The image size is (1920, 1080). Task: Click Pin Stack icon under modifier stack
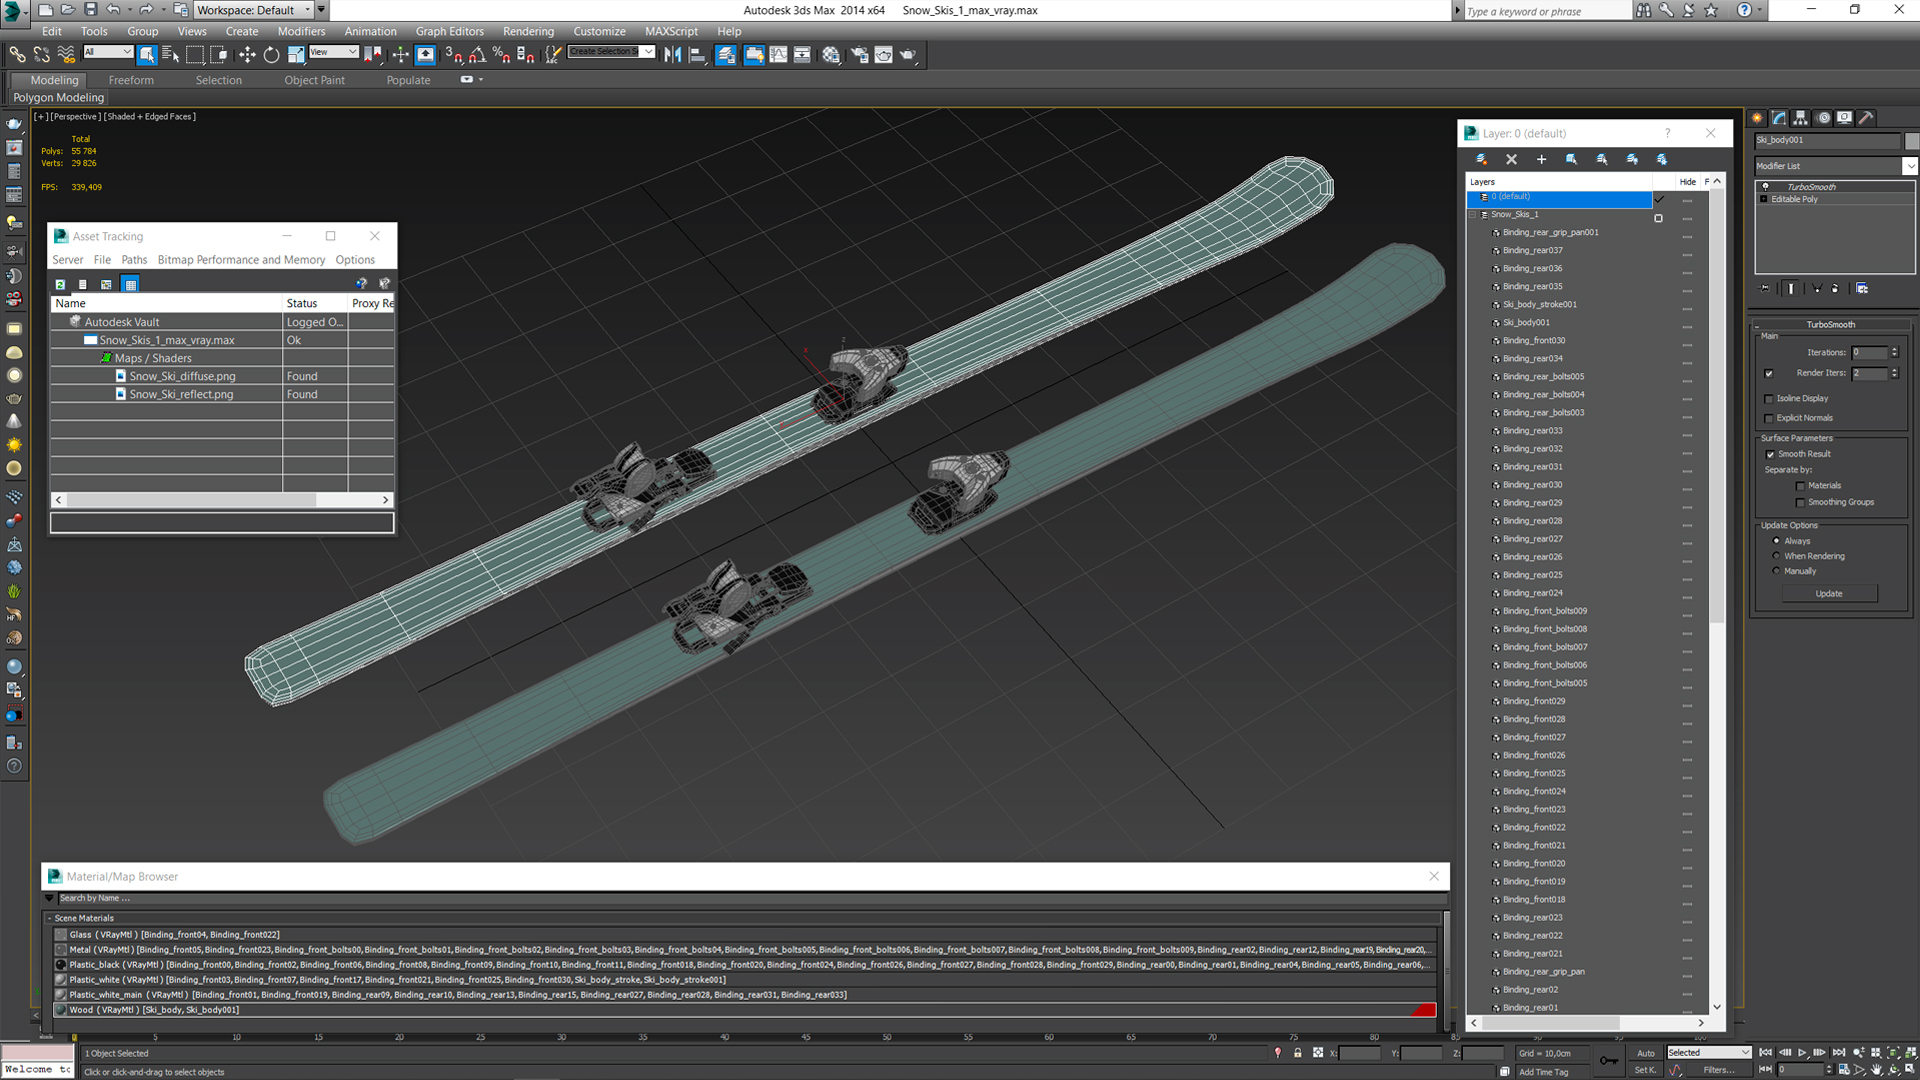[x=1765, y=288]
